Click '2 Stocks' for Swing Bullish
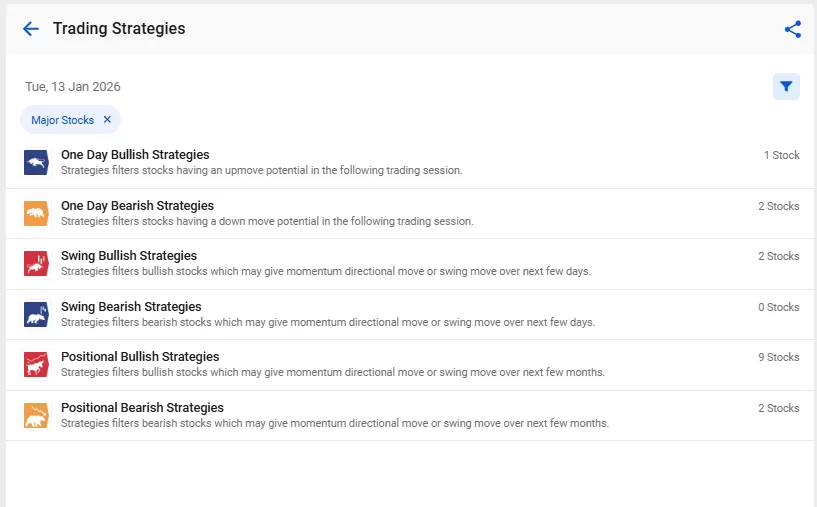The height and width of the screenshot is (507, 817). tap(778, 256)
